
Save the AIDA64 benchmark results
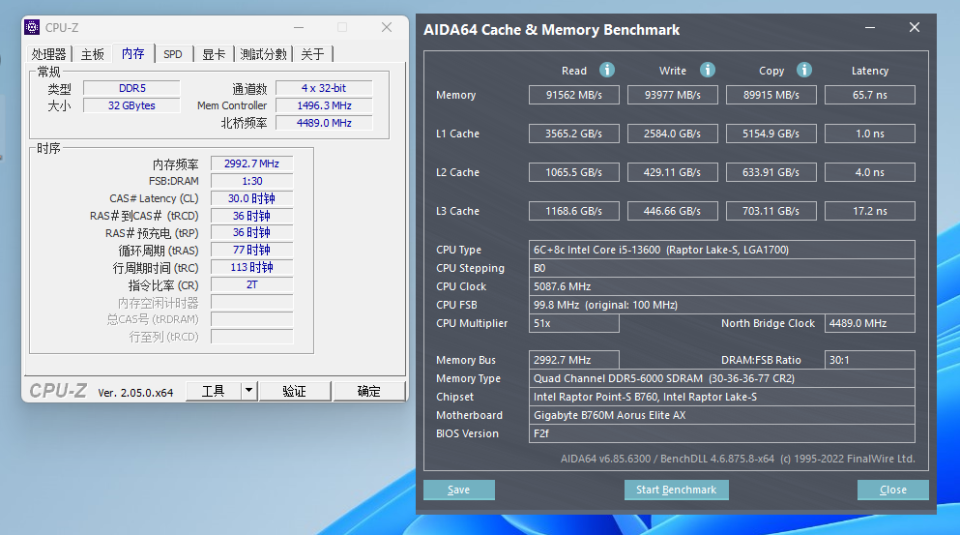point(459,490)
